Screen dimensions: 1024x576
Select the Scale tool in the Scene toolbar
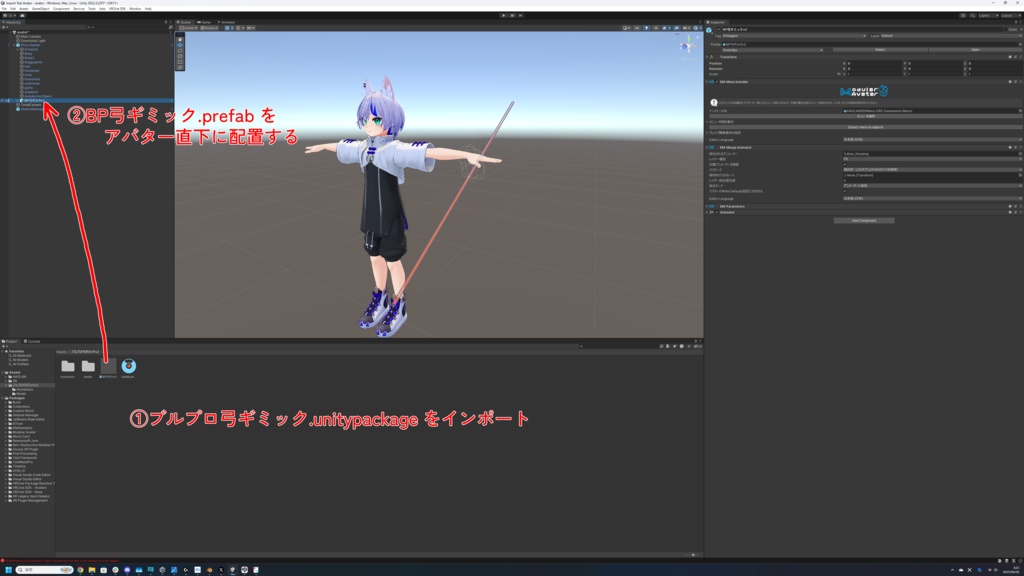181,56
